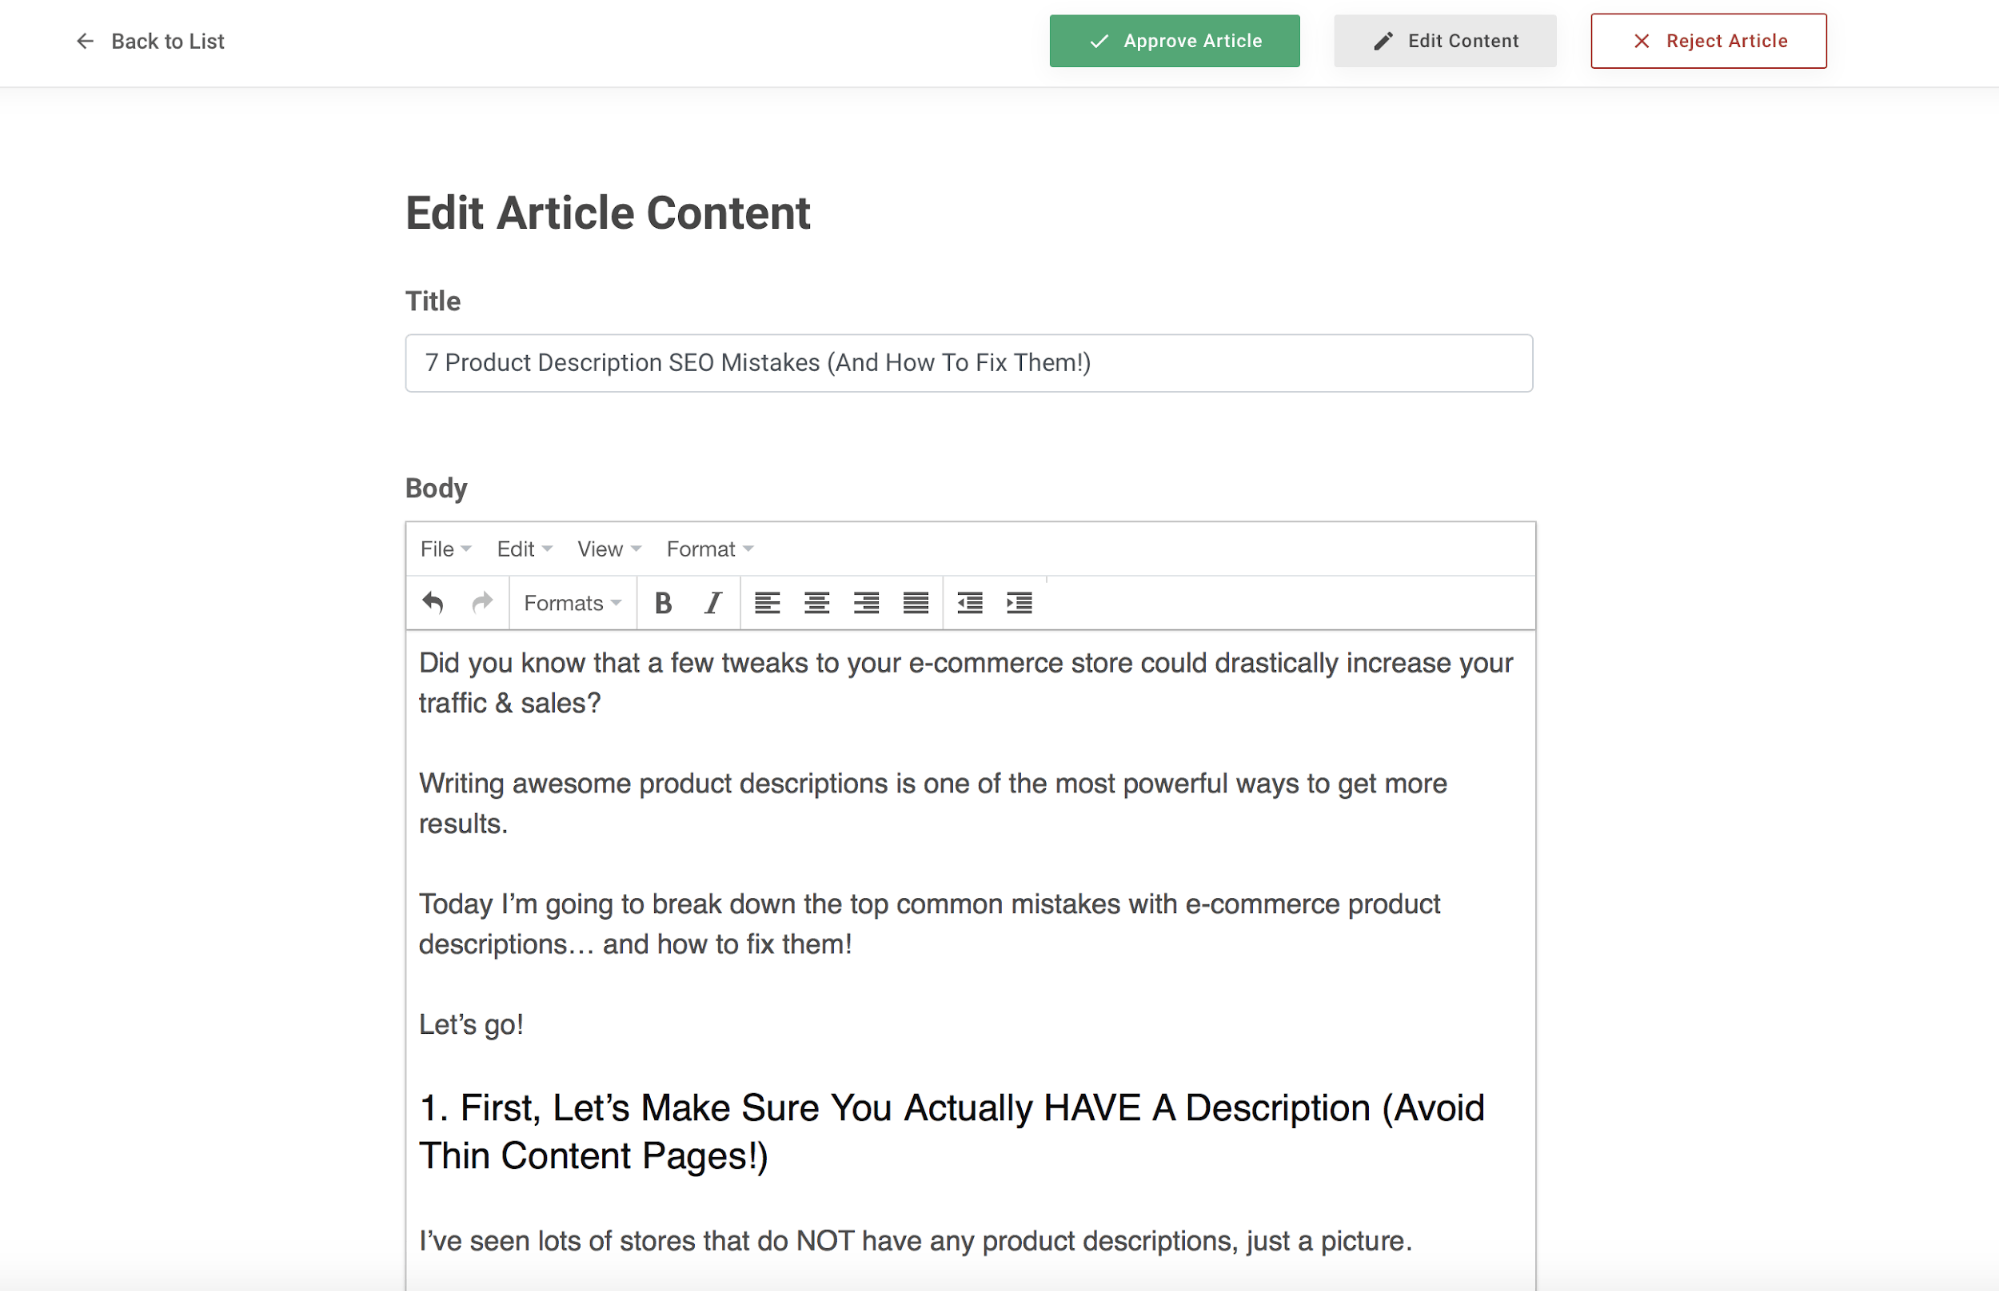Click the Approve Article button
1999x1291 pixels.
[x=1175, y=41]
